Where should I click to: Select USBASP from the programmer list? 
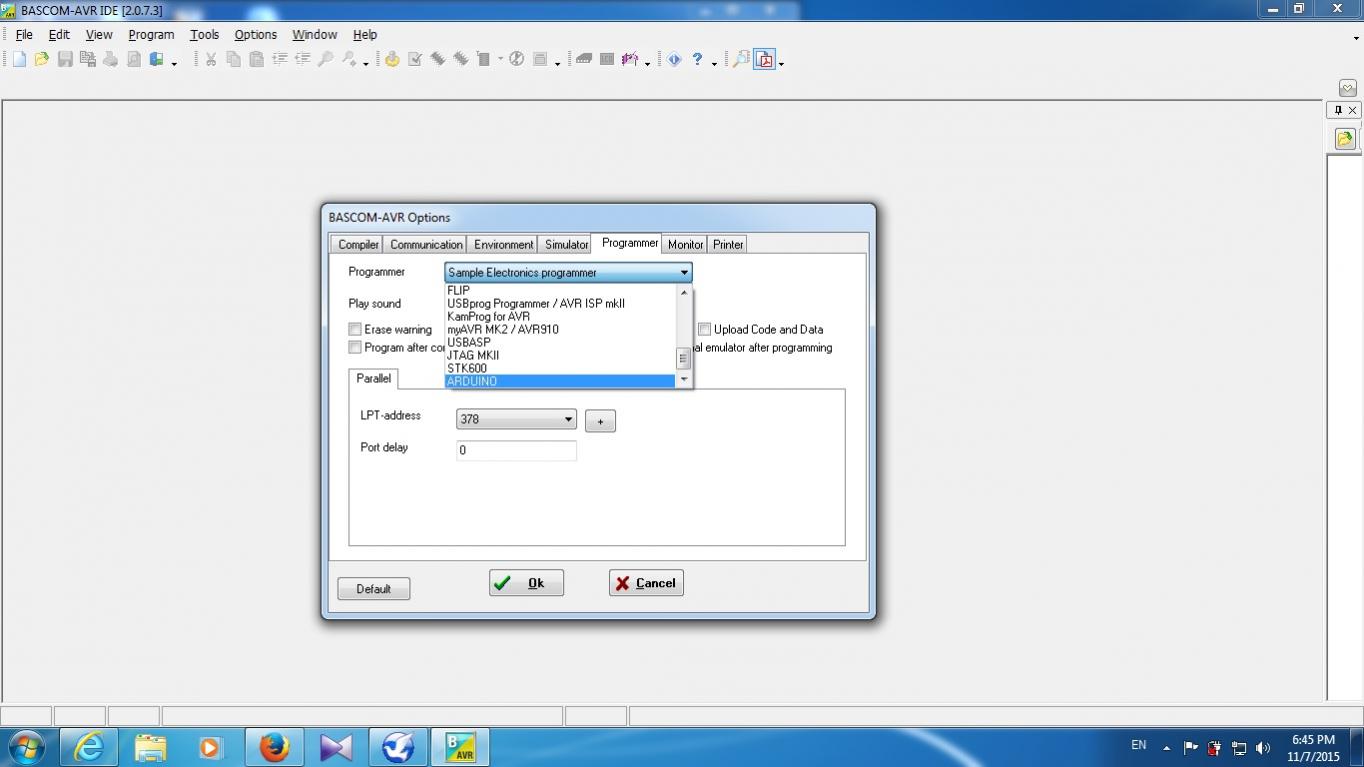pos(469,342)
